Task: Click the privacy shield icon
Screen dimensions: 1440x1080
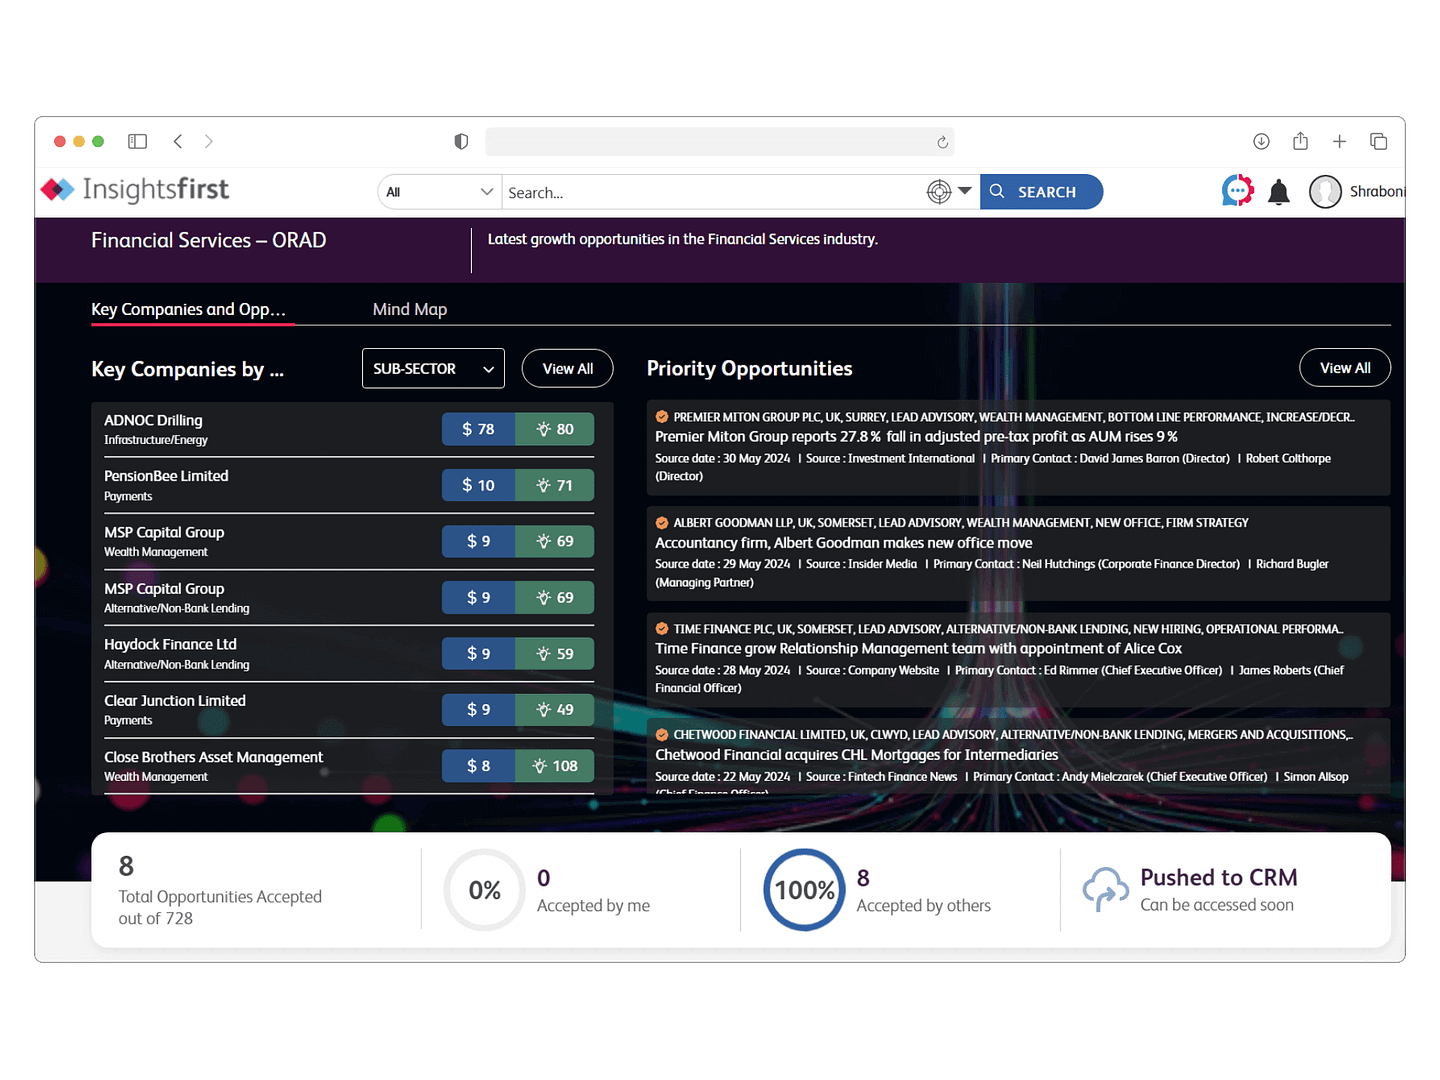Action: [x=461, y=141]
